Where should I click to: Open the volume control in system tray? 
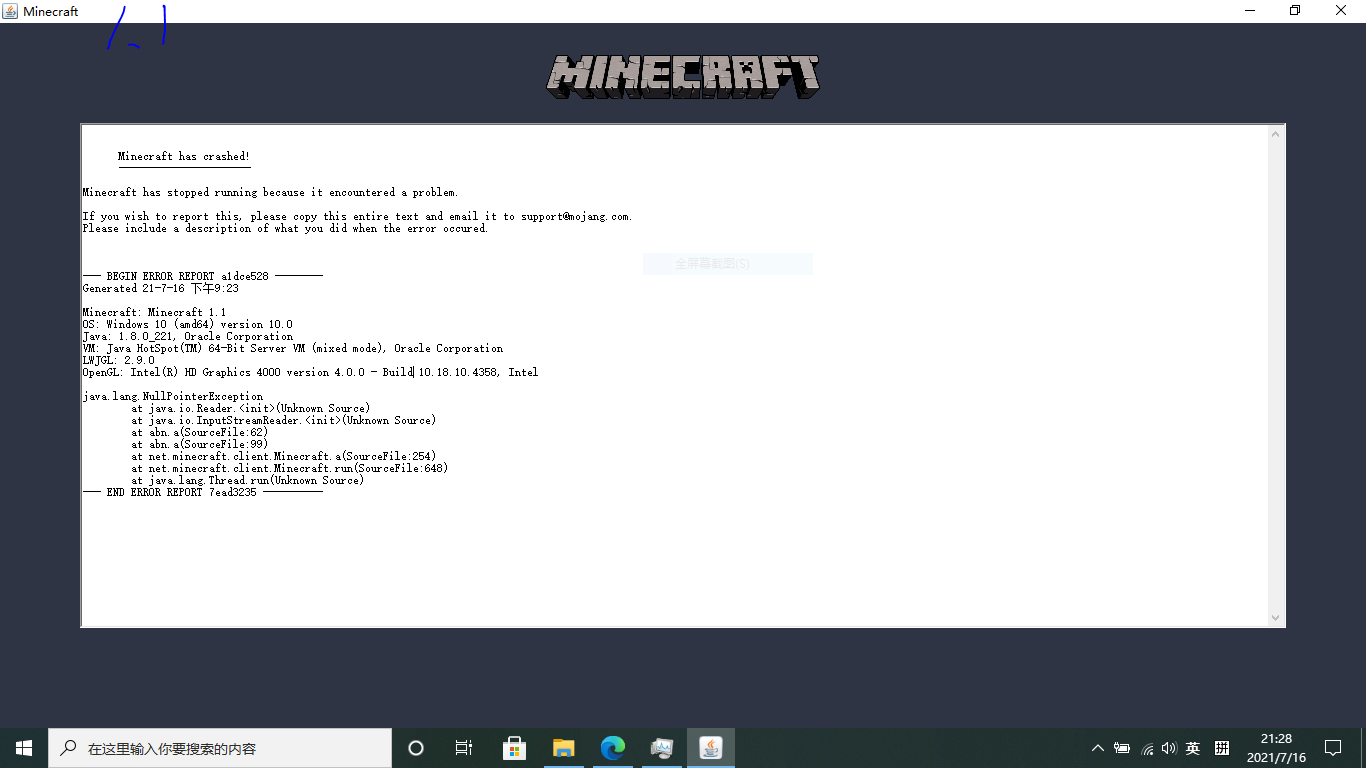tap(1168, 747)
